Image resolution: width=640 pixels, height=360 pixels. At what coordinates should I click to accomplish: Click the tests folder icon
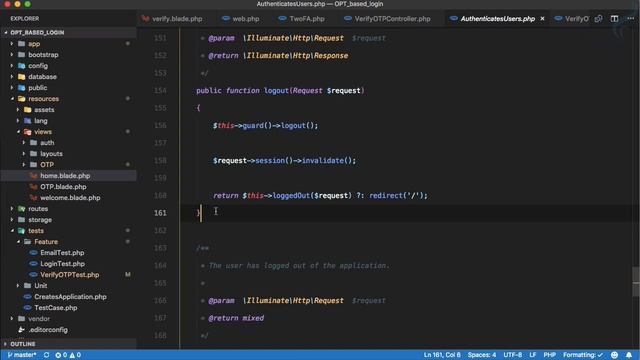coord(22,231)
